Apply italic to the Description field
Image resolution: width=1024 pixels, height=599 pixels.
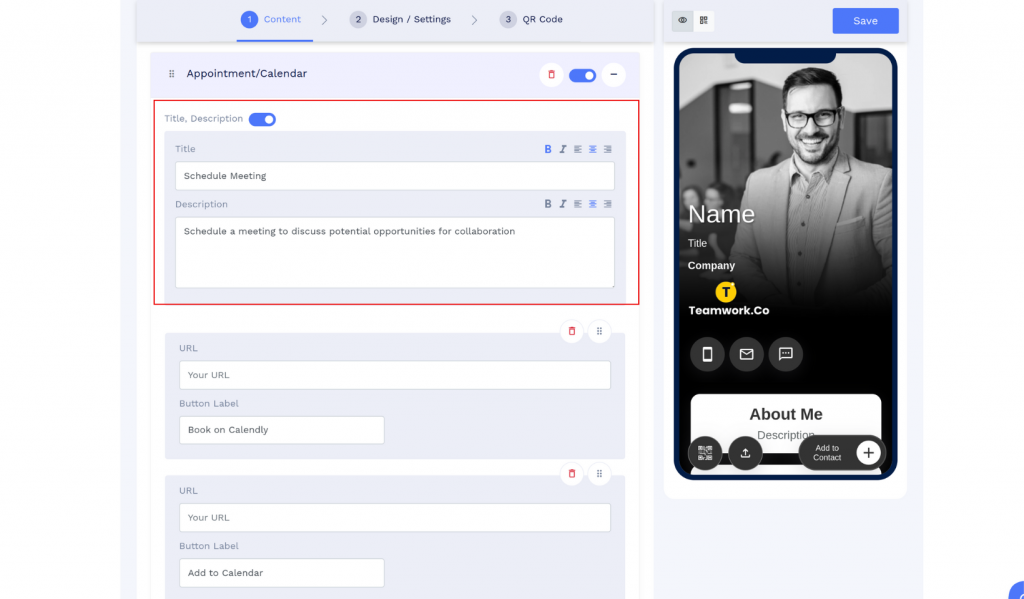pos(563,204)
